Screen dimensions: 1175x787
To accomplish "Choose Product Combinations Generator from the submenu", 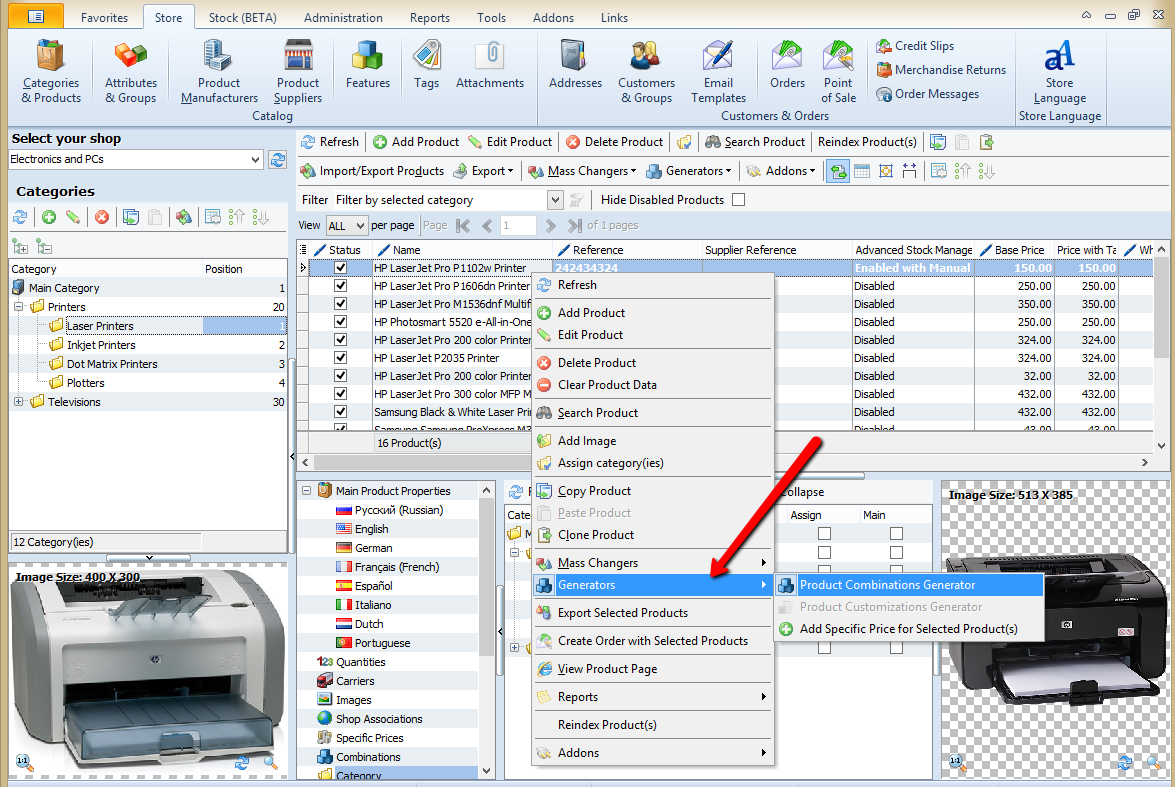I will click(x=909, y=585).
